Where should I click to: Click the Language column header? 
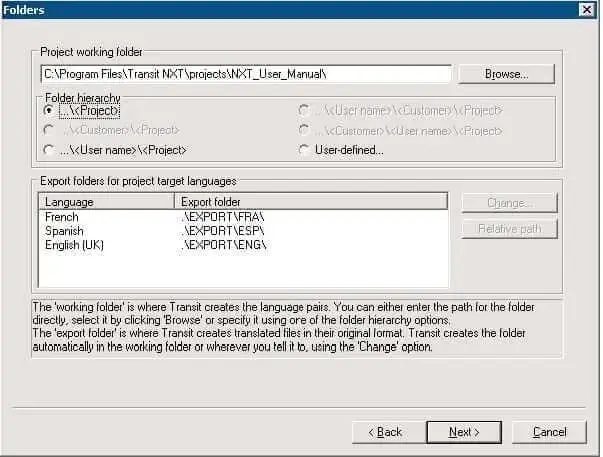[106, 201]
